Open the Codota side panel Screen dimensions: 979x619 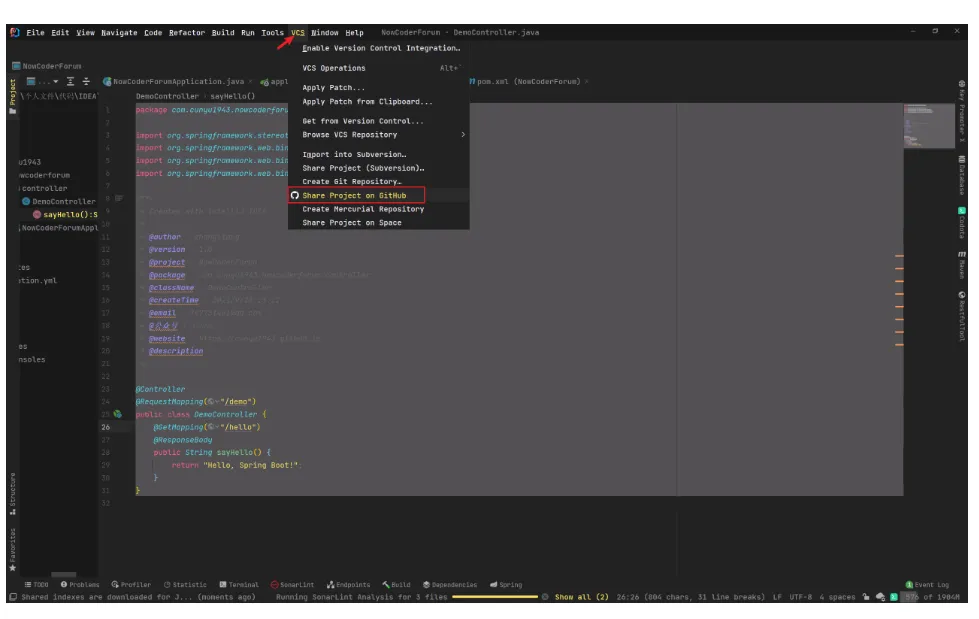(962, 223)
